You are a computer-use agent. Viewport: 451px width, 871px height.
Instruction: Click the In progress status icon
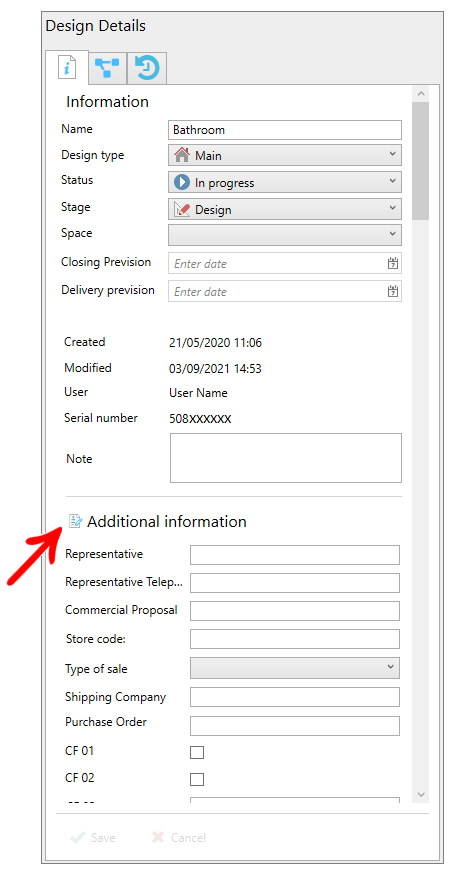pyautogui.click(x=182, y=182)
